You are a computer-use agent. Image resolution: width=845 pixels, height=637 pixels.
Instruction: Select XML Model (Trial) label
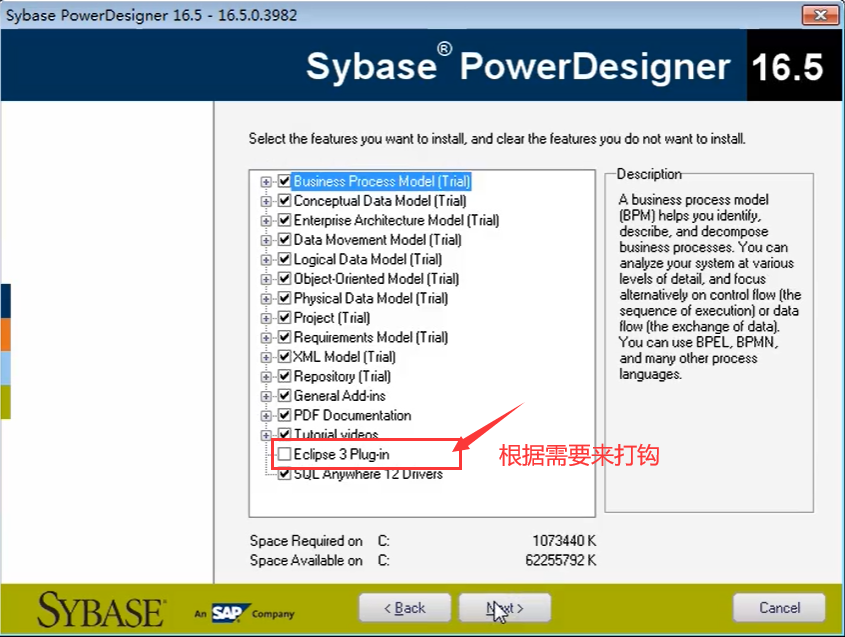coord(344,357)
